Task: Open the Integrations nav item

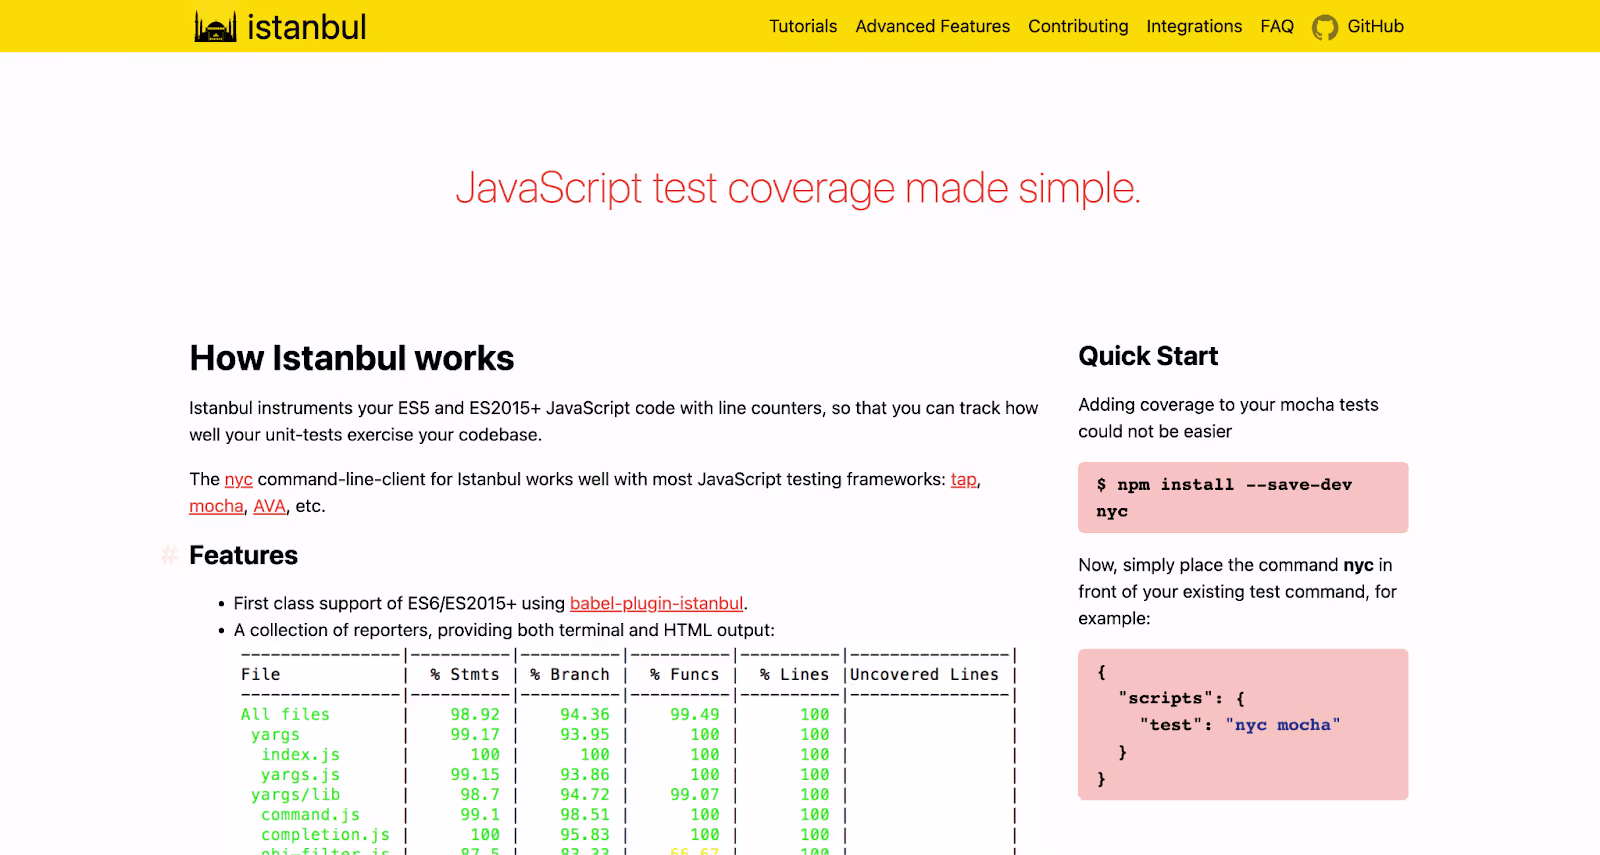Action: (1194, 26)
